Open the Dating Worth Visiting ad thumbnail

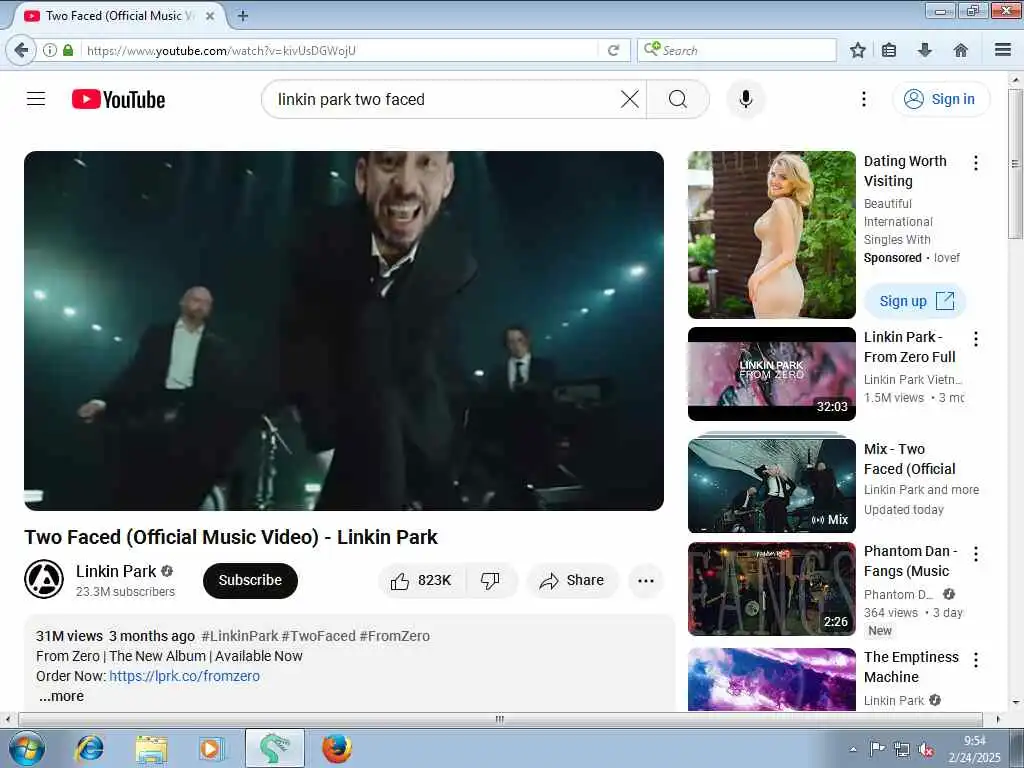[x=771, y=235]
